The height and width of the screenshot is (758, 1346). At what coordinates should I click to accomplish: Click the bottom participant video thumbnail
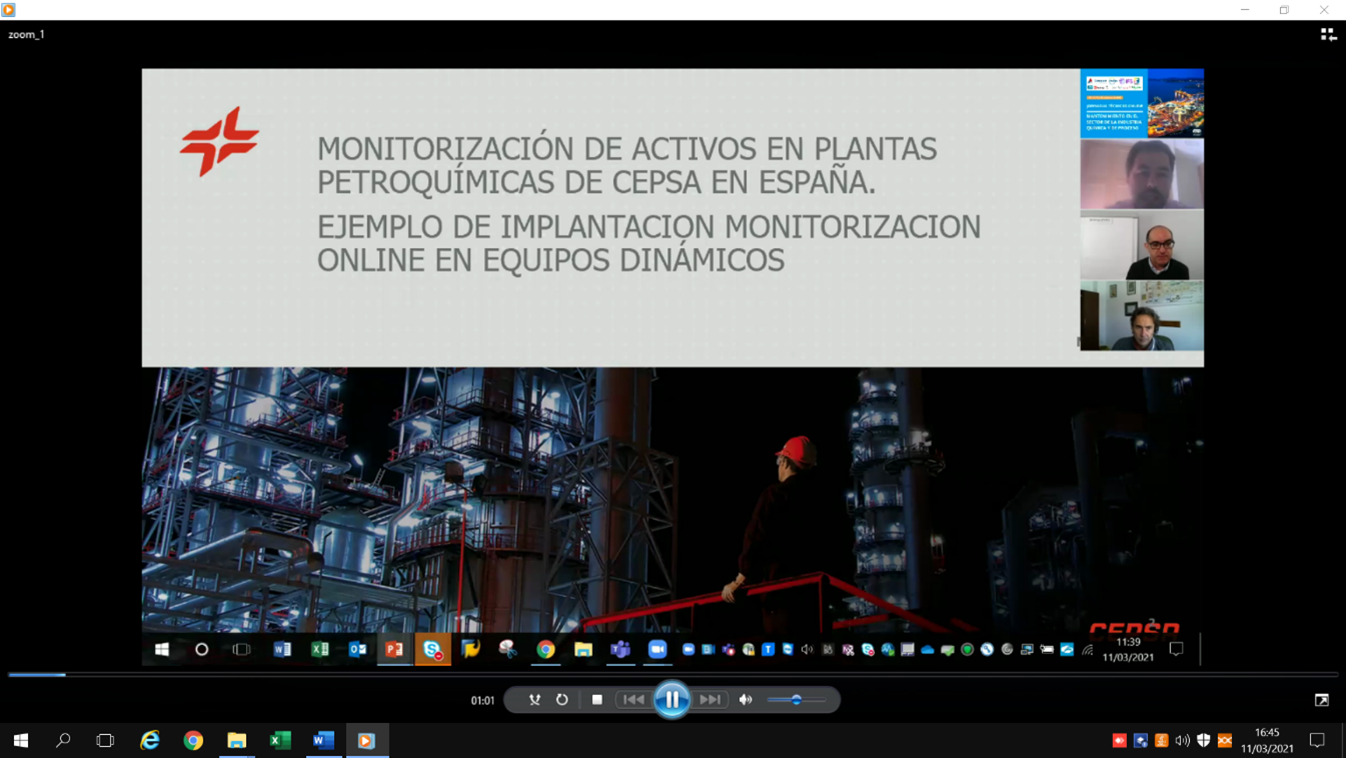click(x=1142, y=315)
